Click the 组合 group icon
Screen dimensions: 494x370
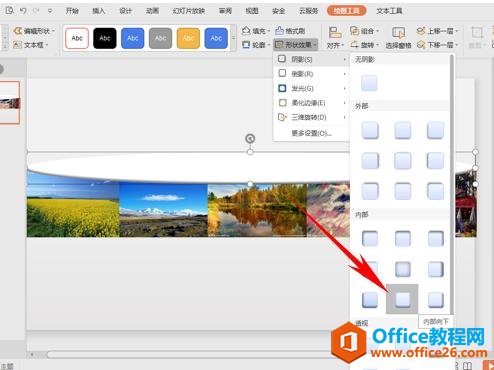click(354, 31)
